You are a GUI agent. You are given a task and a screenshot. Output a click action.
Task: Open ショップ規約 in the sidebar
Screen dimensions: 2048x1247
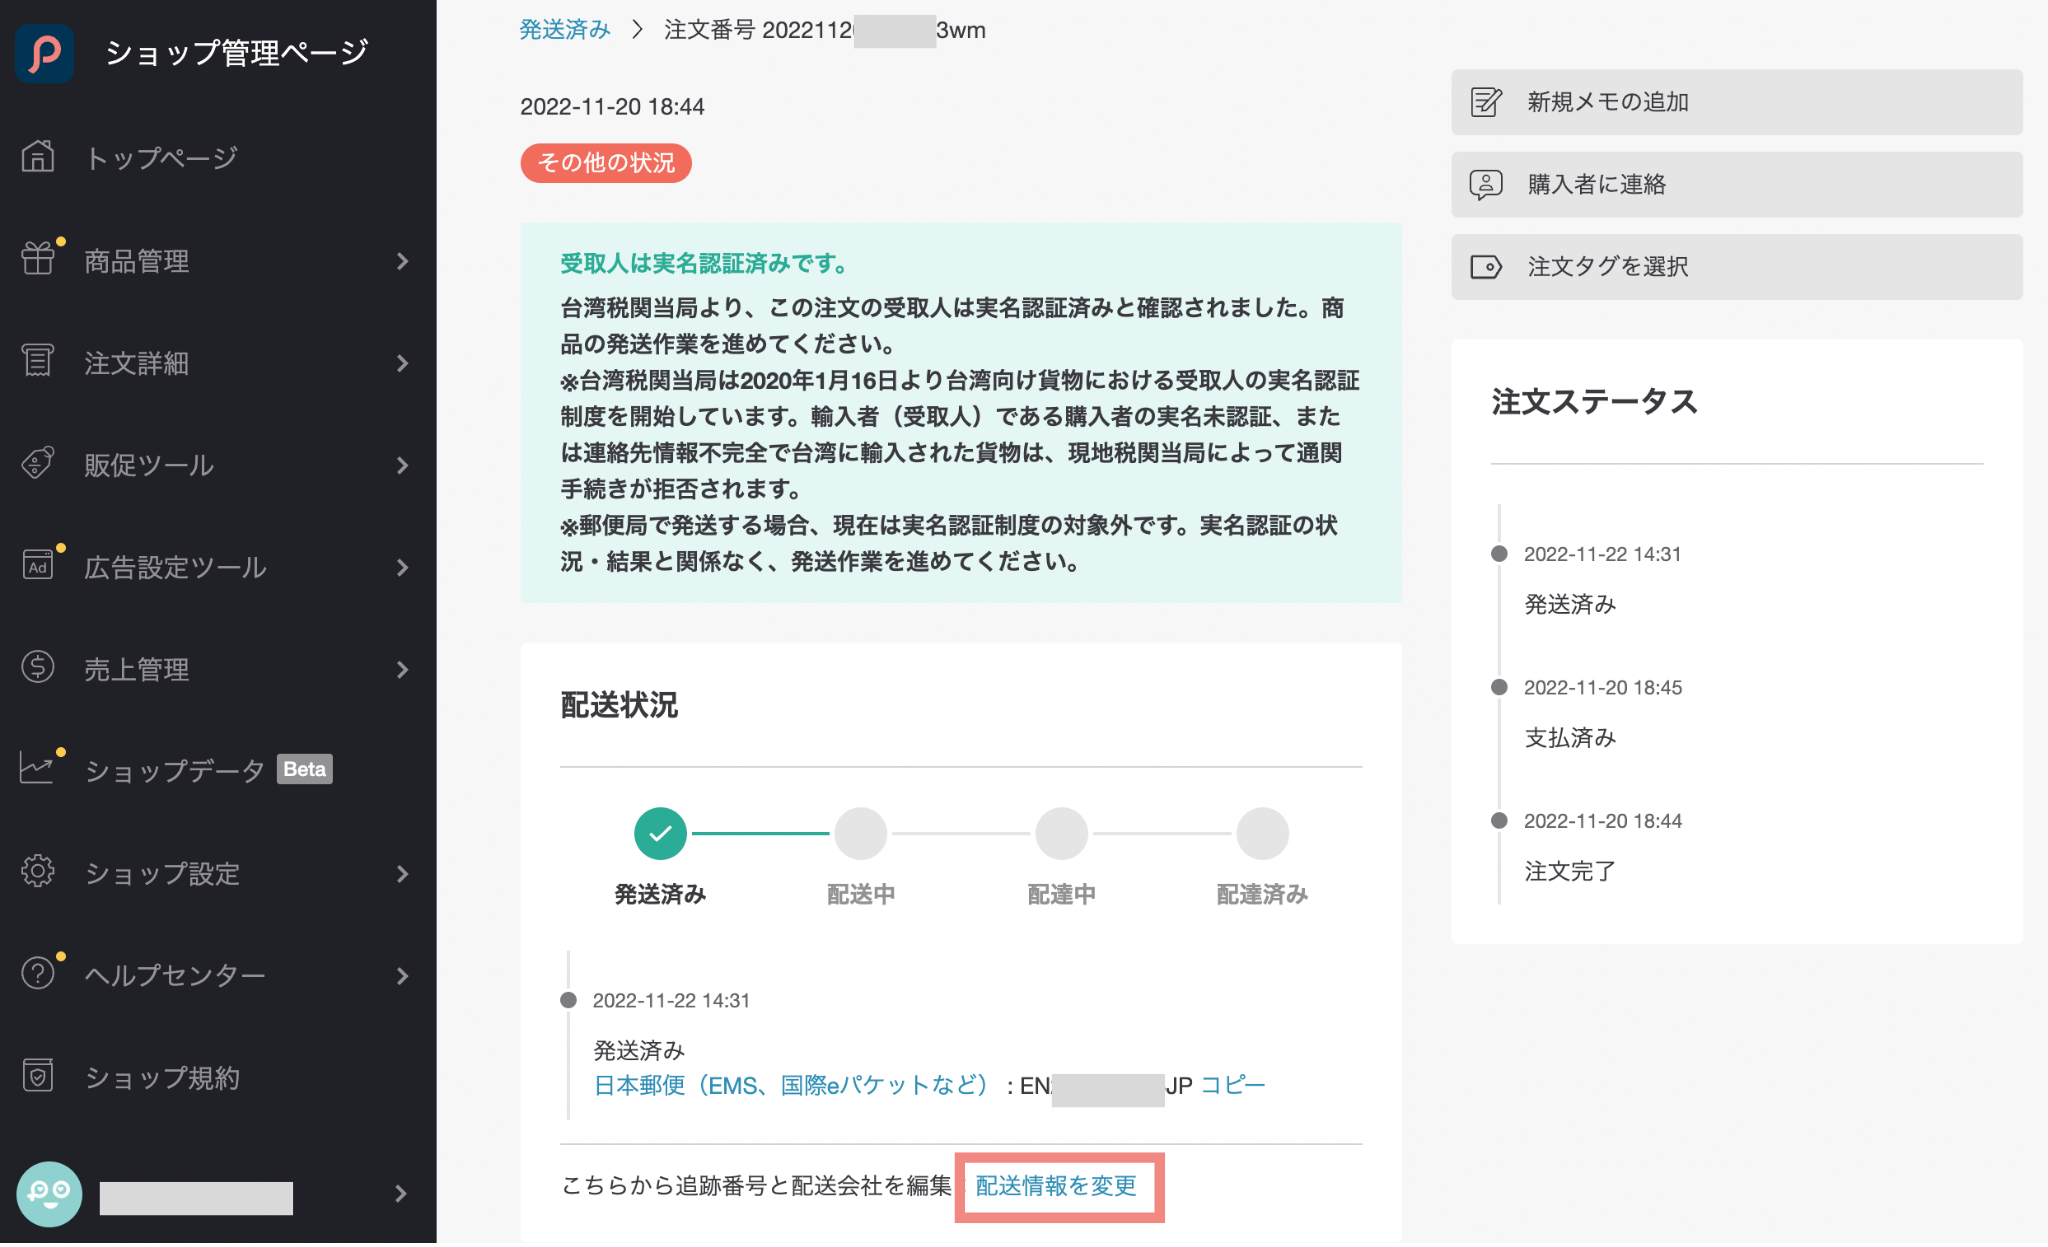(162, 1077)
